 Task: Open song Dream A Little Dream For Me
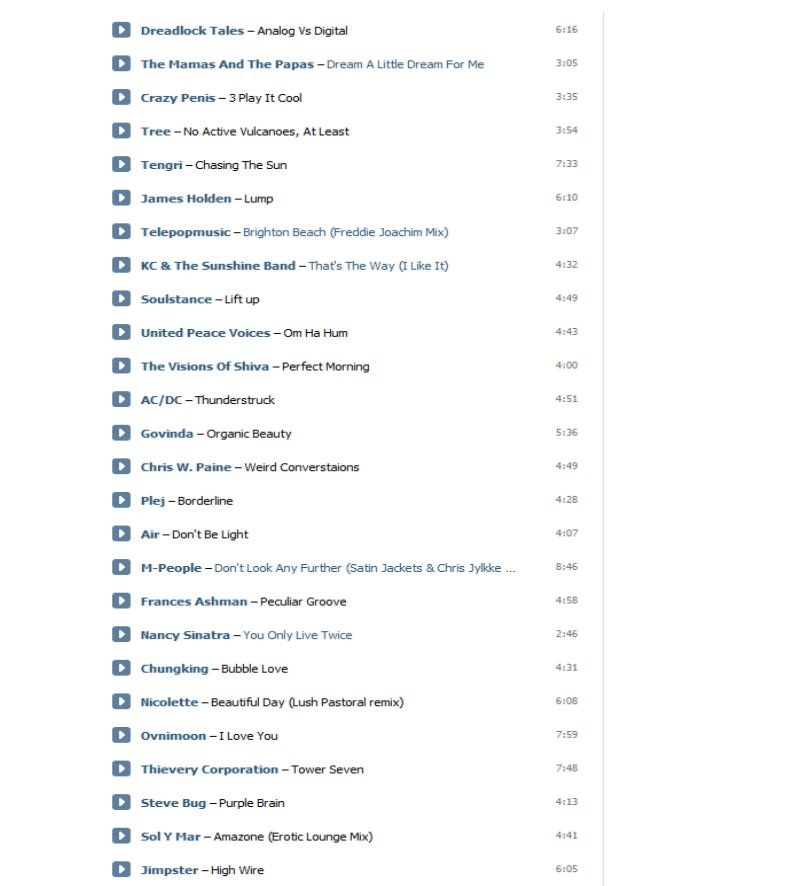(x=405, y=64)
